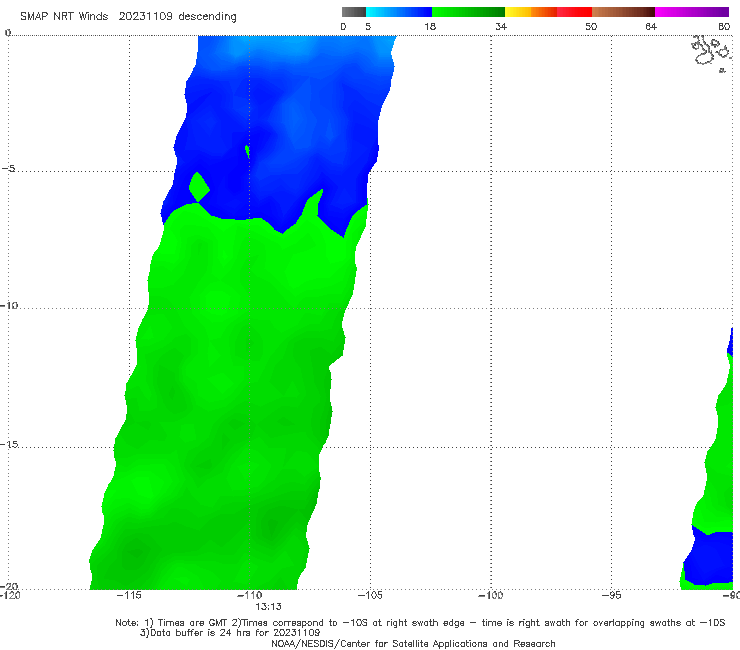Click colorbar label '18'

tap(430, 26)
